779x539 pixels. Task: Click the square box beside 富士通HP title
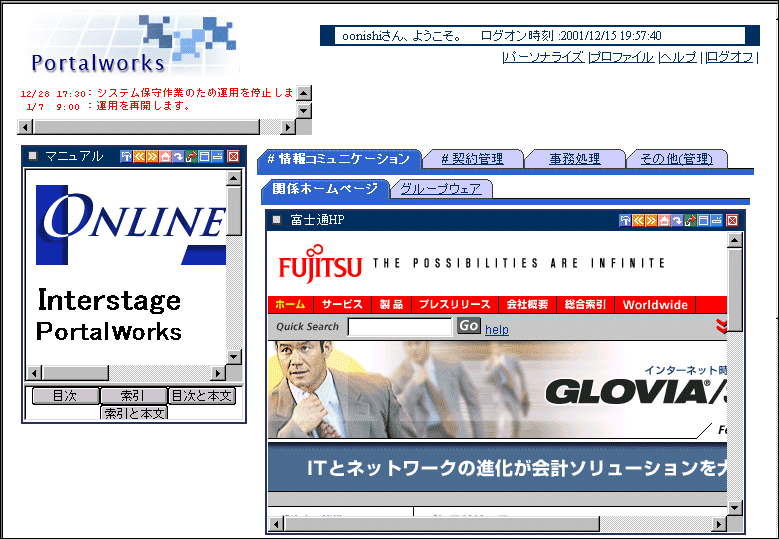[x=277, y=220]
